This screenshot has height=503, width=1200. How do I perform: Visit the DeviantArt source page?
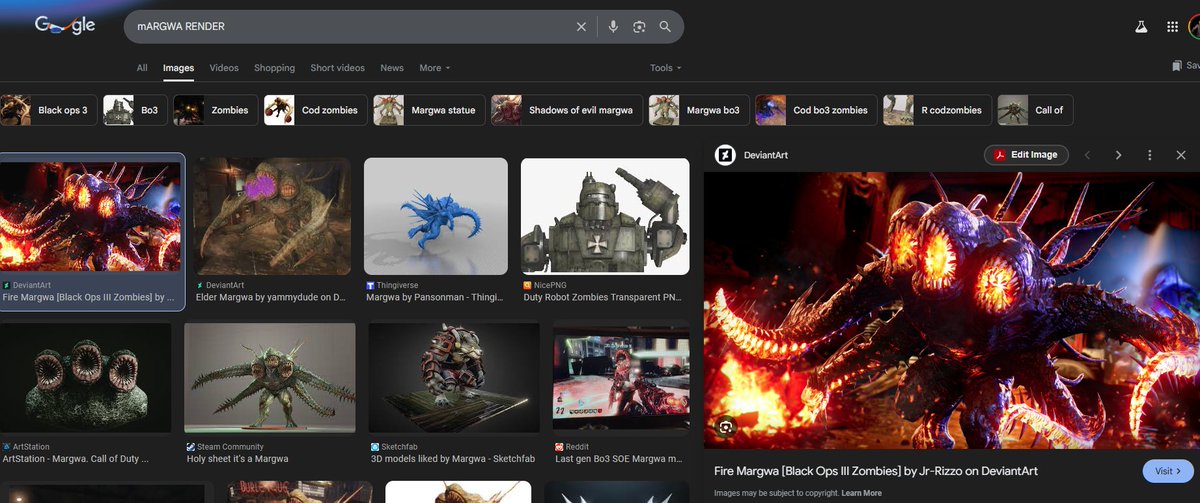pos(1168,471)
